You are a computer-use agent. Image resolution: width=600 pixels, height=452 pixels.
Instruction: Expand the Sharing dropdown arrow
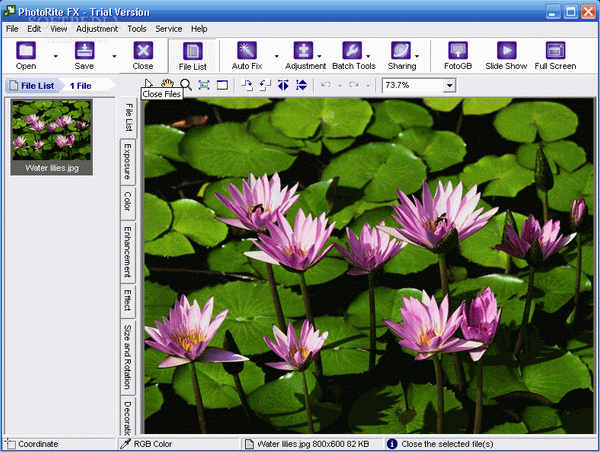coord(417,56)
